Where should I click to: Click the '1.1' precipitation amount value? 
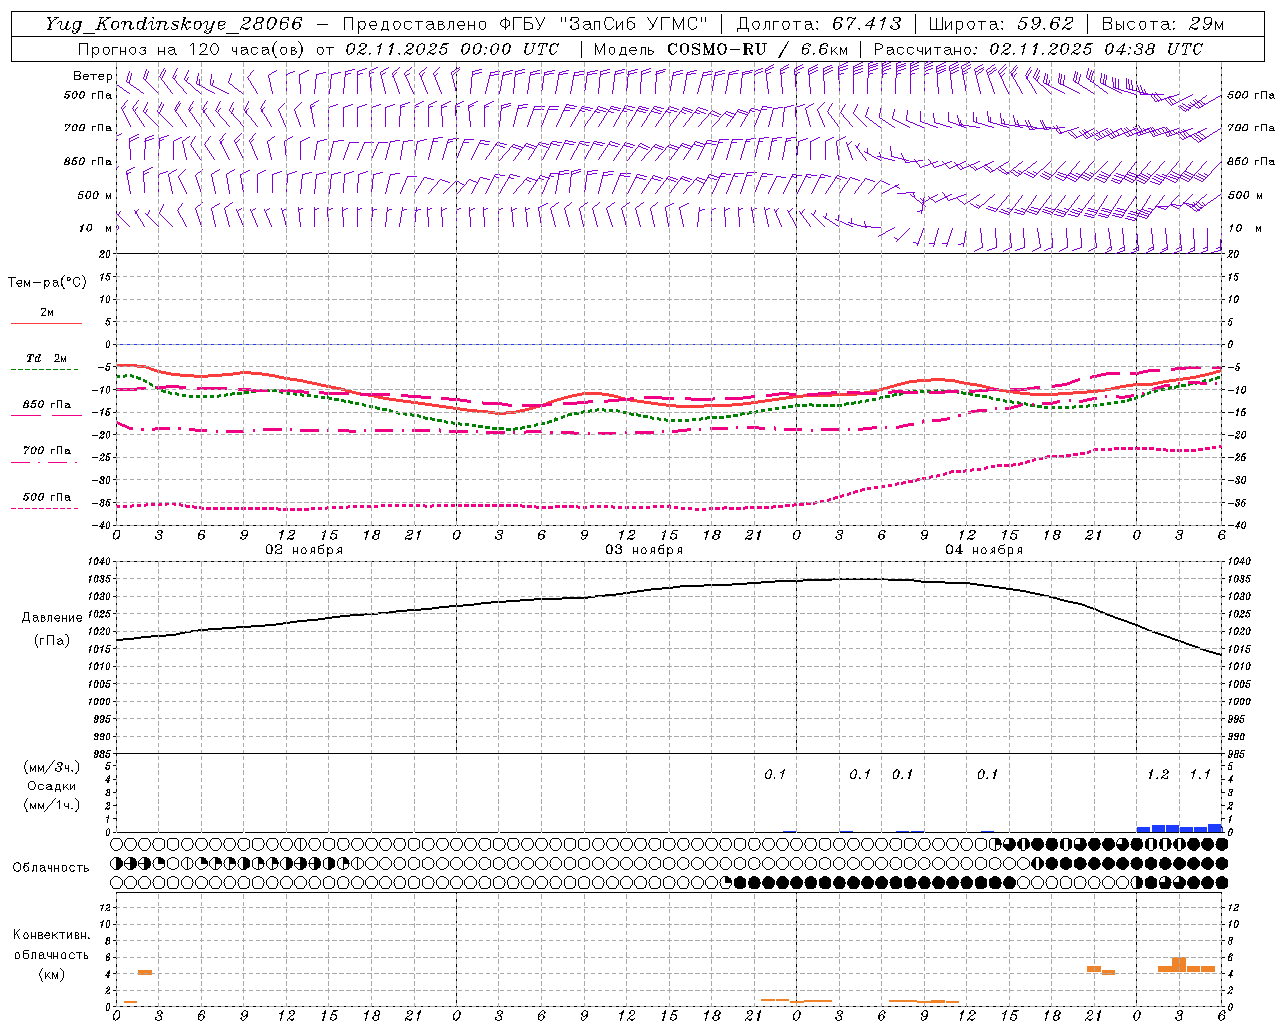tap(1200, 775)
